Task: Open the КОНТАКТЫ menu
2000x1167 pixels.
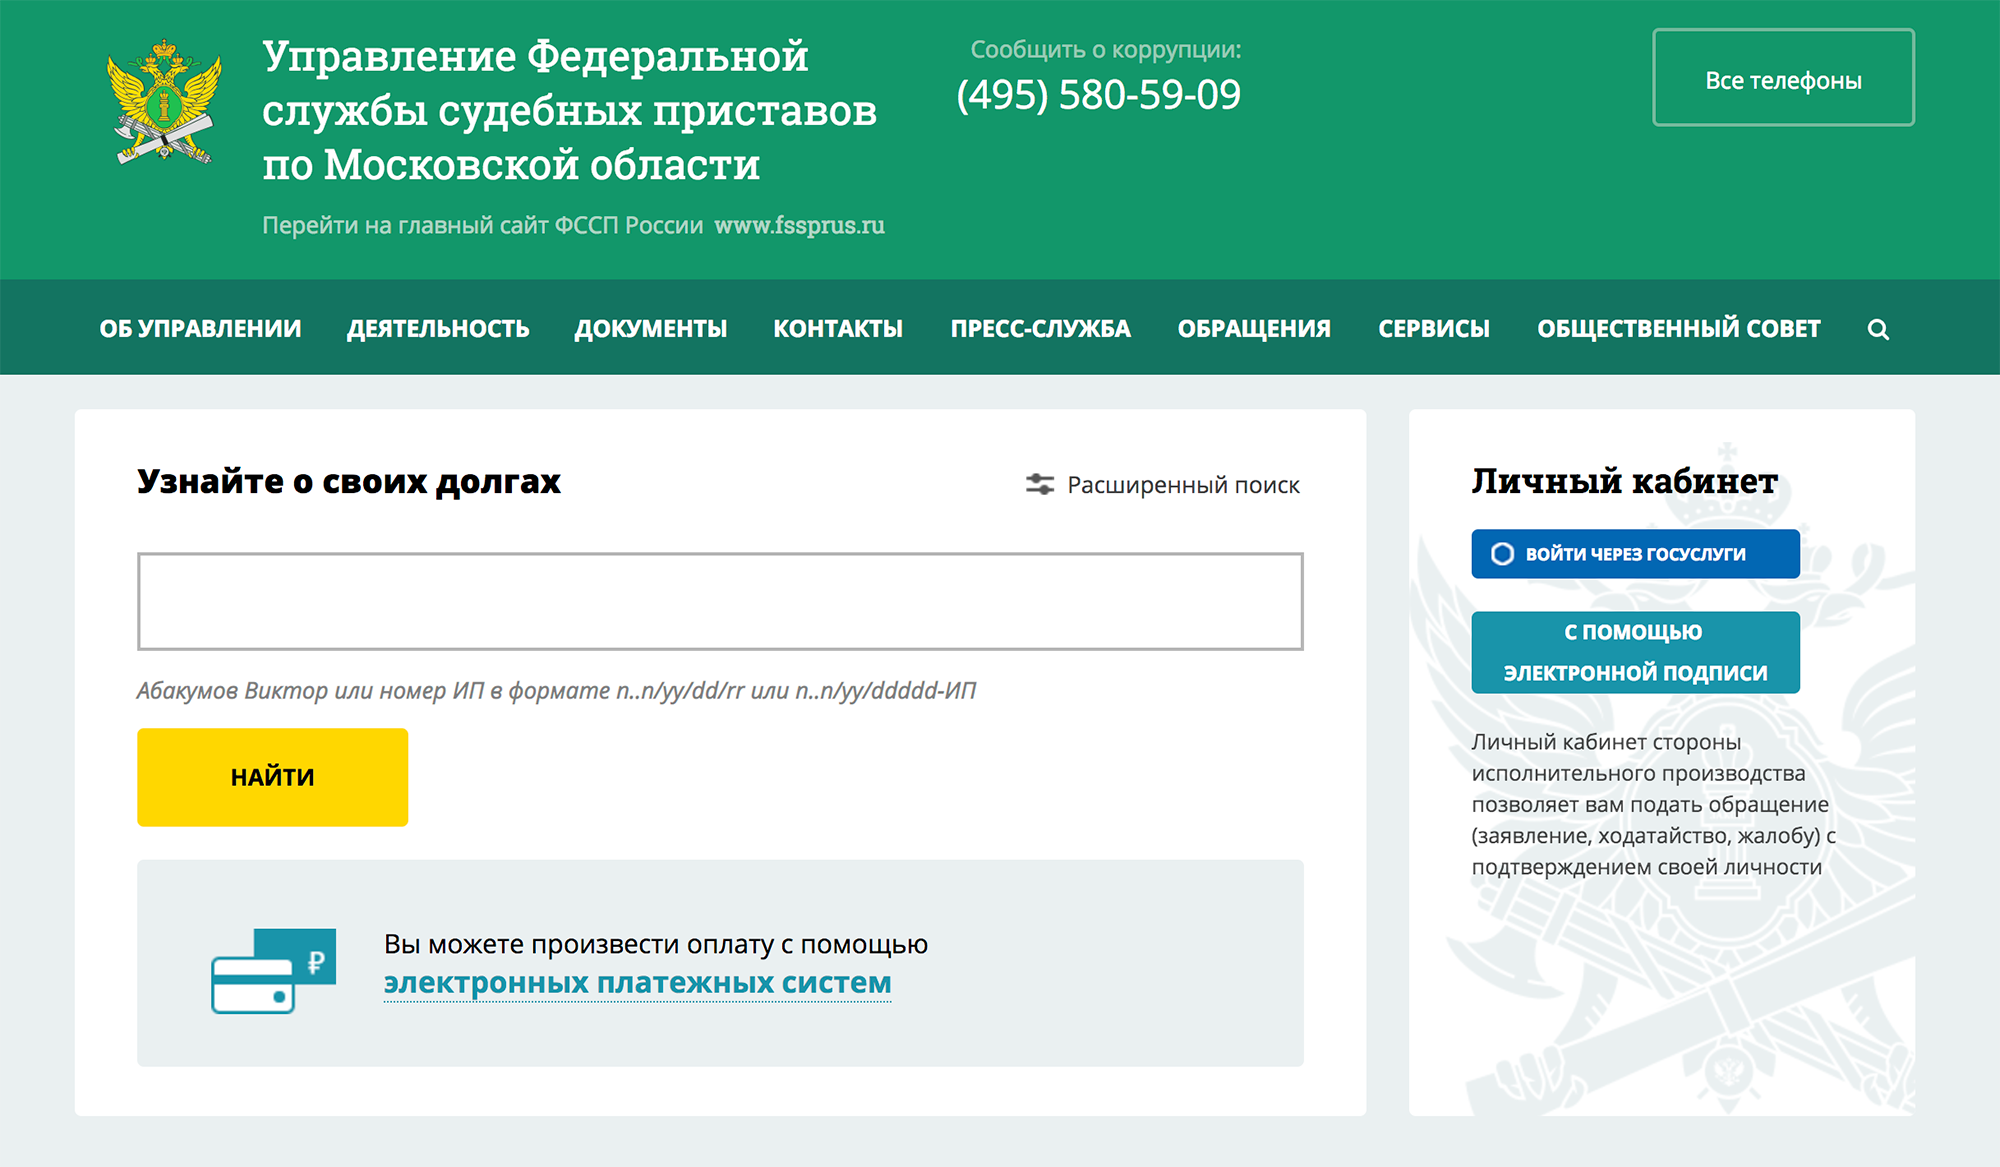Action: (x=838, y=329)
